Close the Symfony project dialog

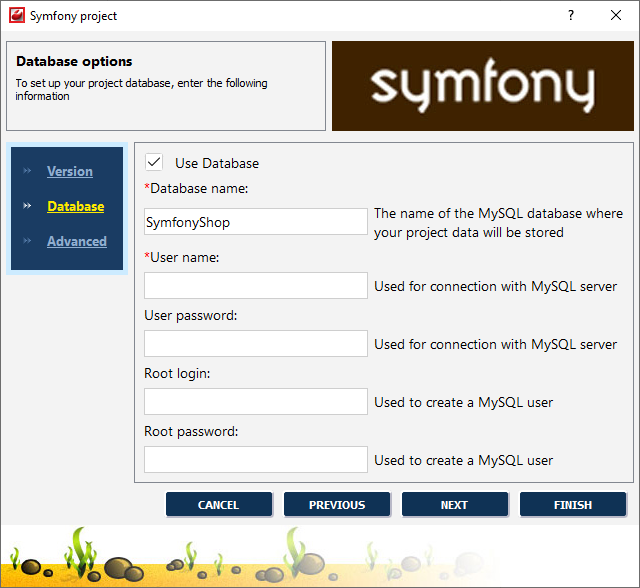(616, 16)
